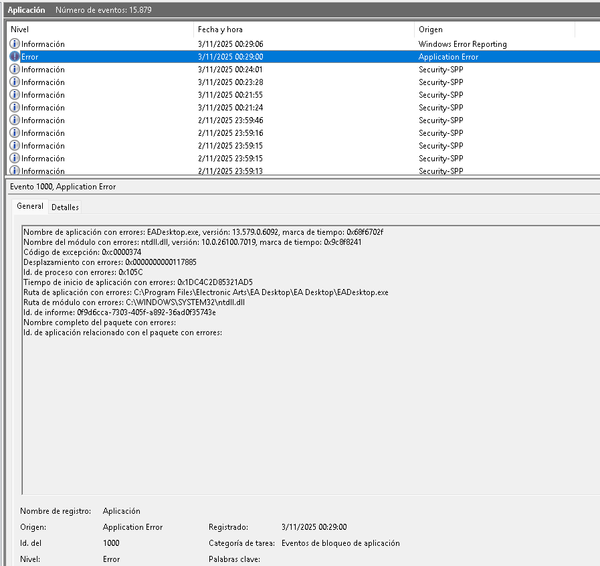Click the info icon on the 00:29:06 event
Screen dimensions: 600x566
click(14, 44)
